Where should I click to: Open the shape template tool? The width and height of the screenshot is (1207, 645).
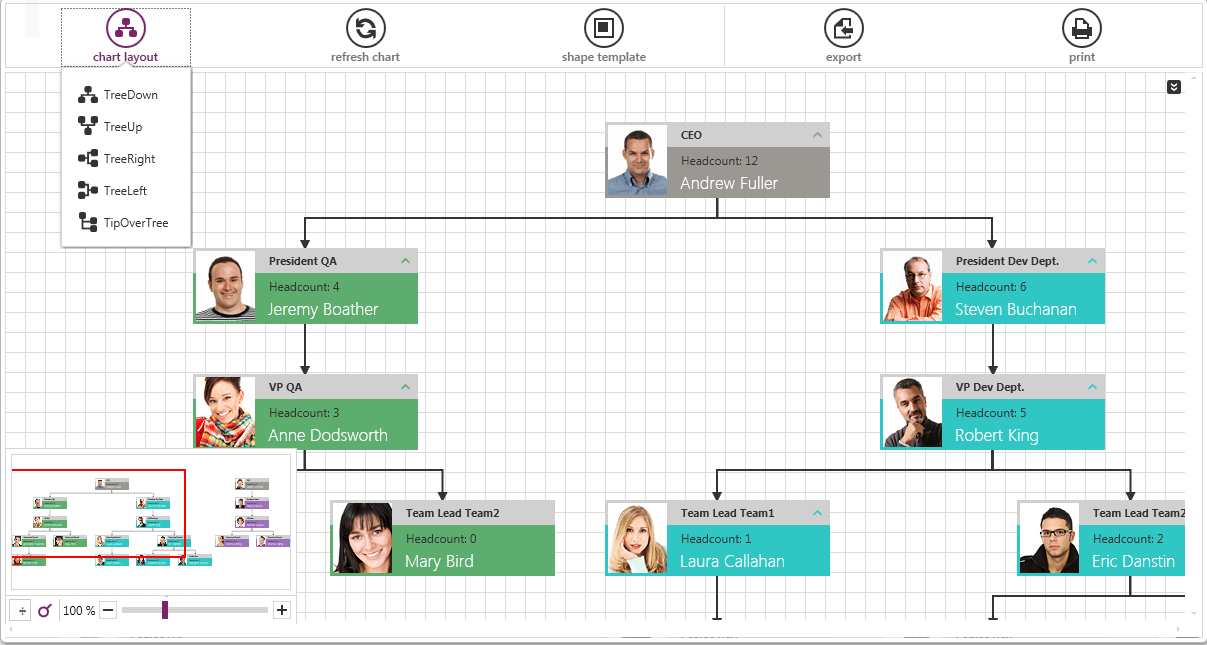click(x=603, y=29)
